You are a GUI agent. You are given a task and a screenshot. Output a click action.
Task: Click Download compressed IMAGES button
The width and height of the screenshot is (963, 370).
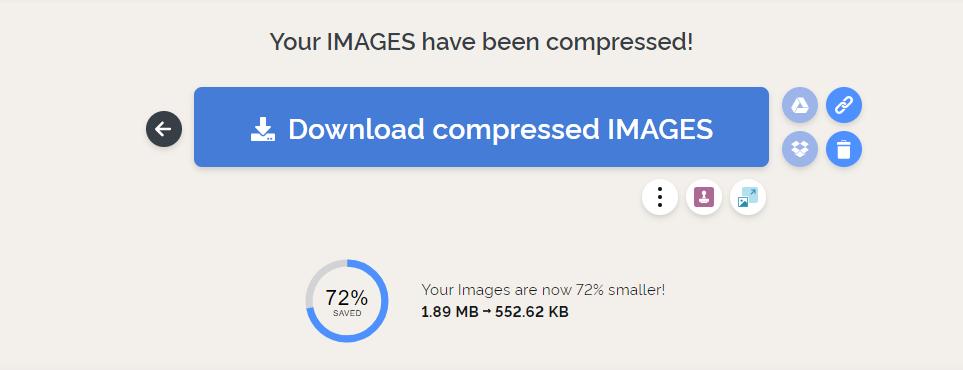pyautogui.click(x=482, y=127)
